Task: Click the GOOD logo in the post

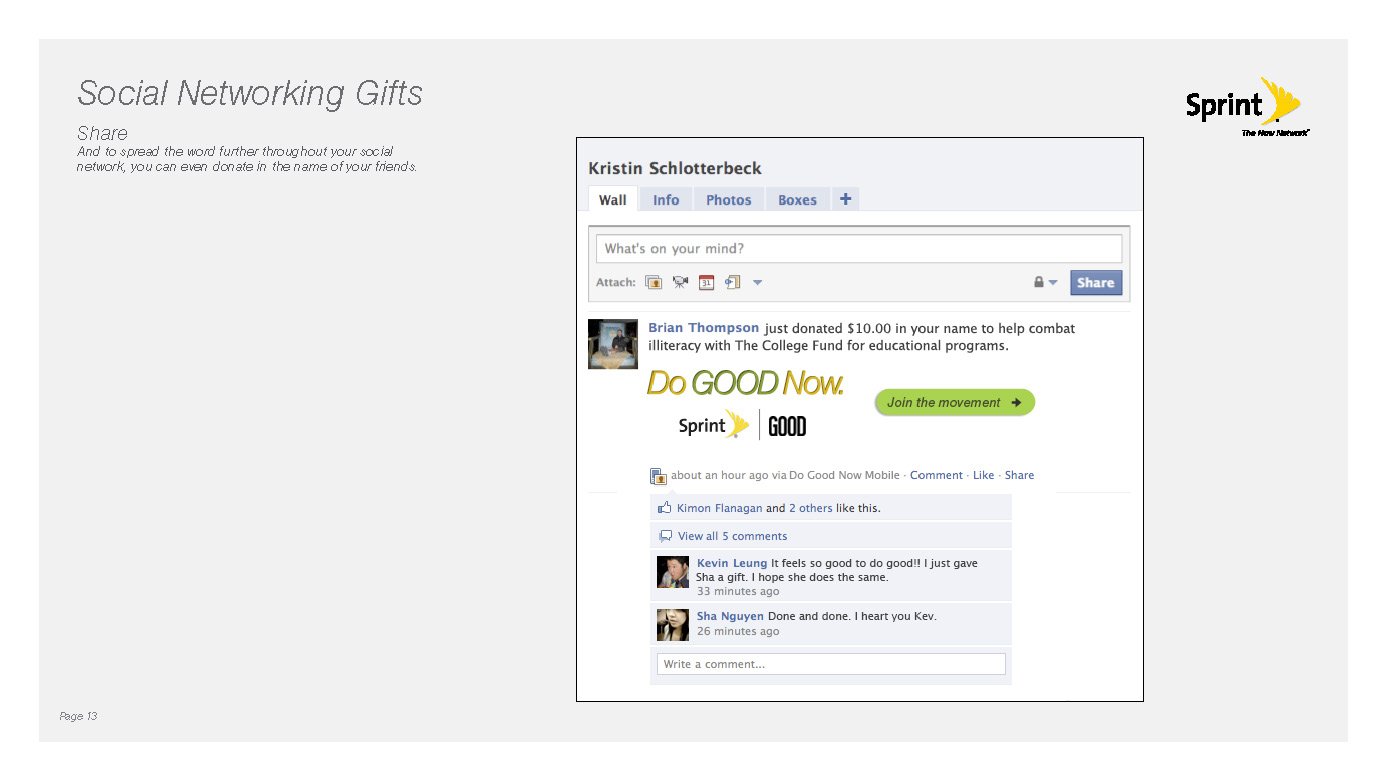Action: click(787, 426)
